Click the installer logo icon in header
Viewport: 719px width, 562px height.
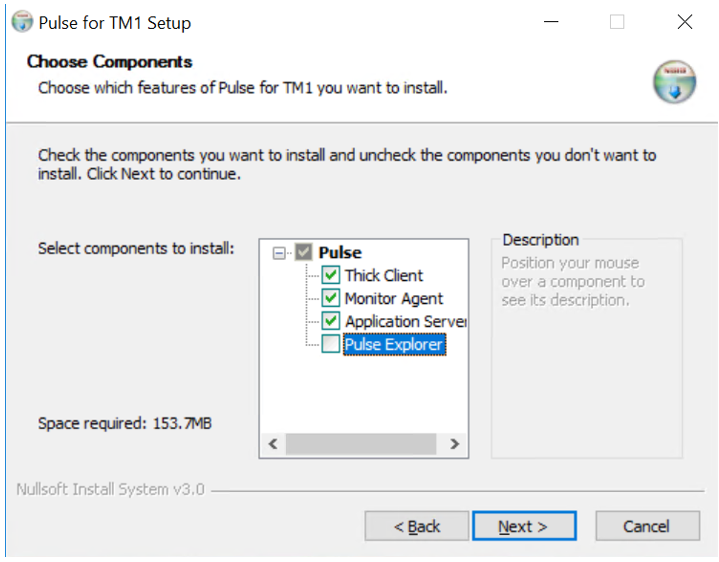coord(674,82)
